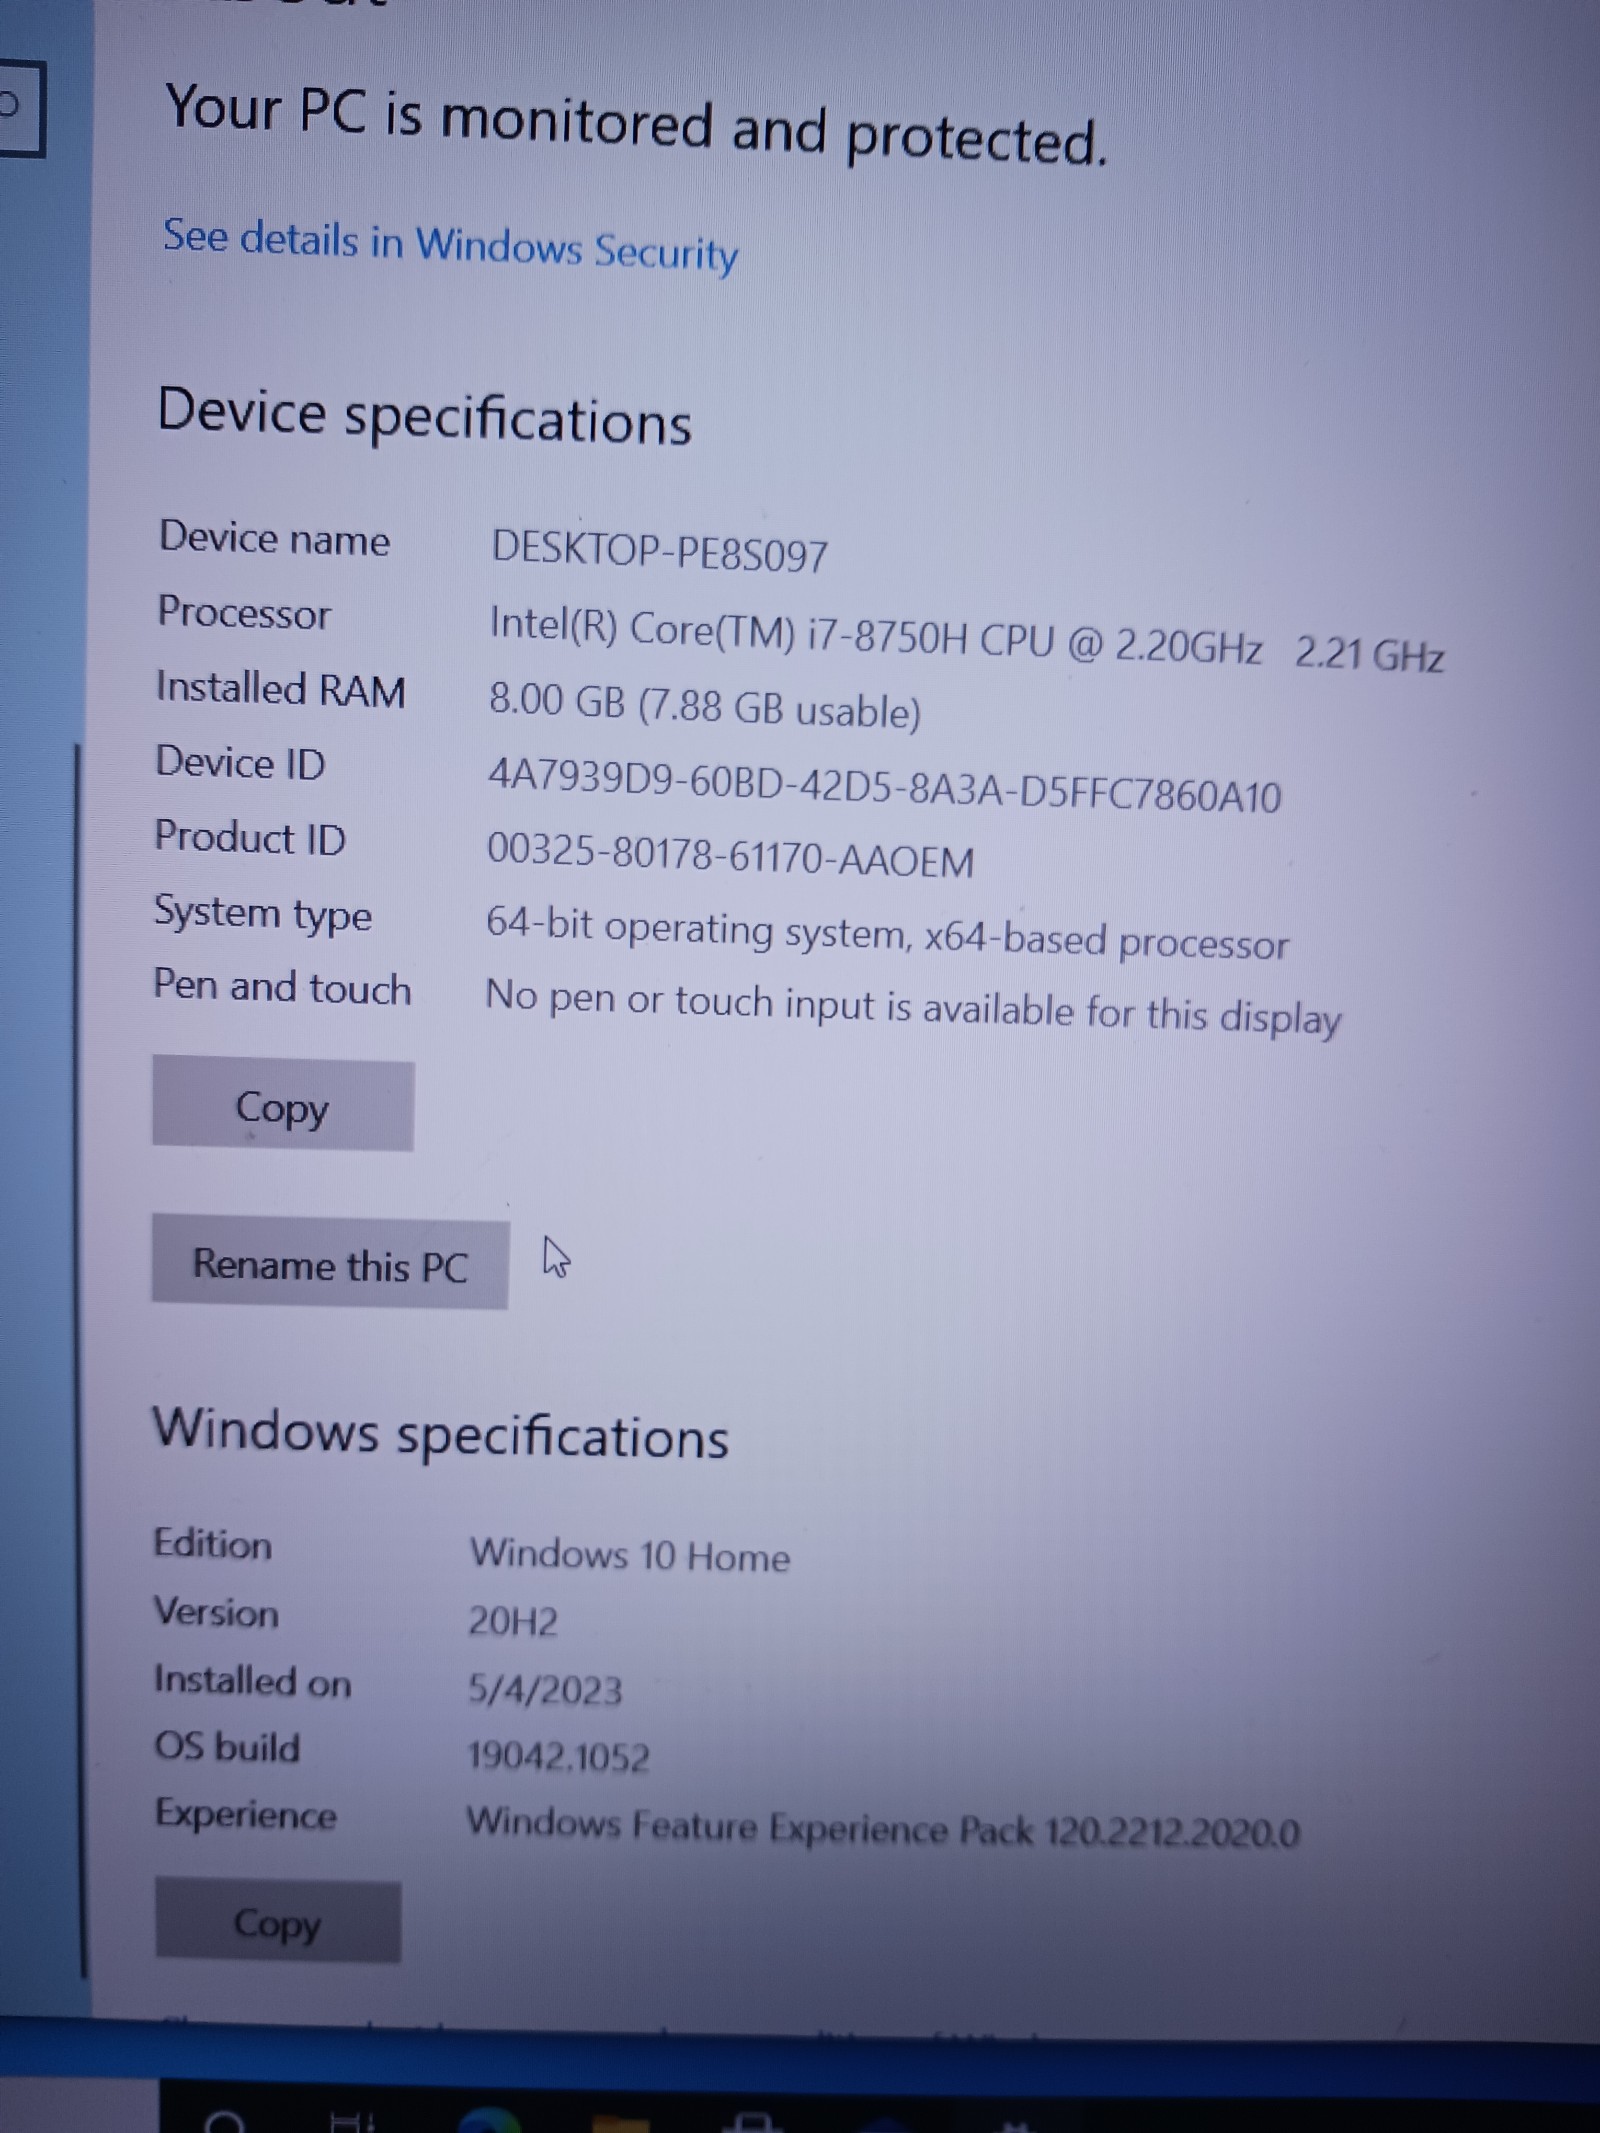Select the device name DESKTOP-PE8S097
This screenshot has height=2133, width=1600.
click(659, 551)
